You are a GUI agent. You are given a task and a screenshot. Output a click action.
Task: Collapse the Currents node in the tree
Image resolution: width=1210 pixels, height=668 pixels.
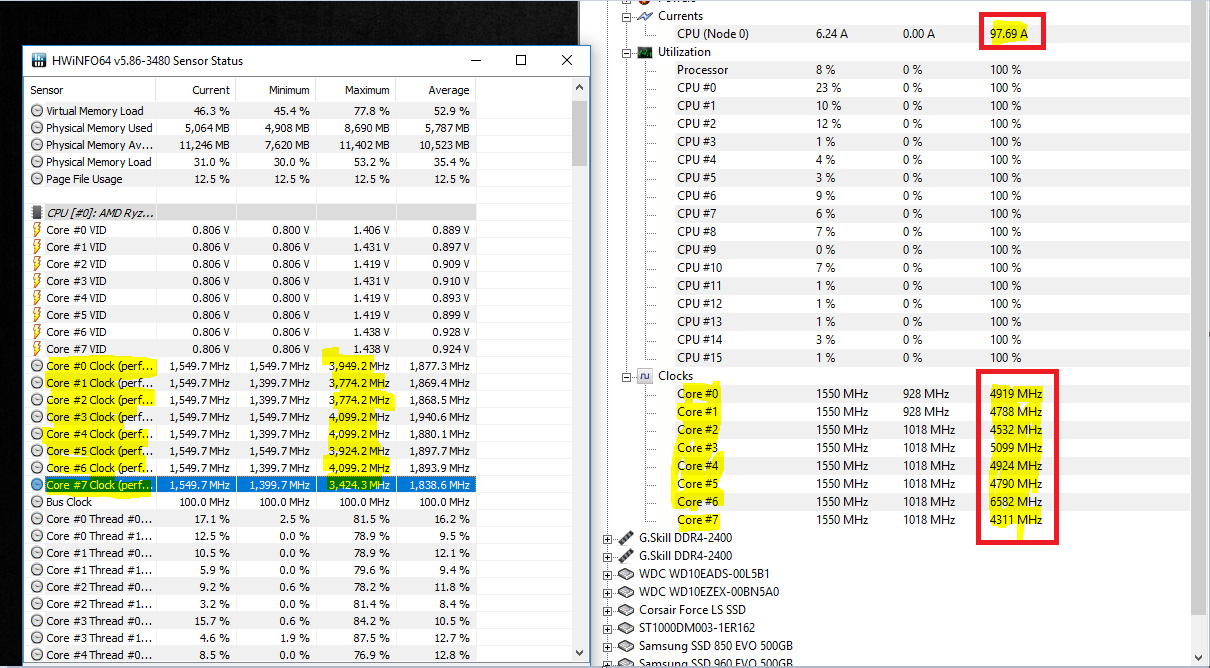pyautogui.click(x=626, y=16)
